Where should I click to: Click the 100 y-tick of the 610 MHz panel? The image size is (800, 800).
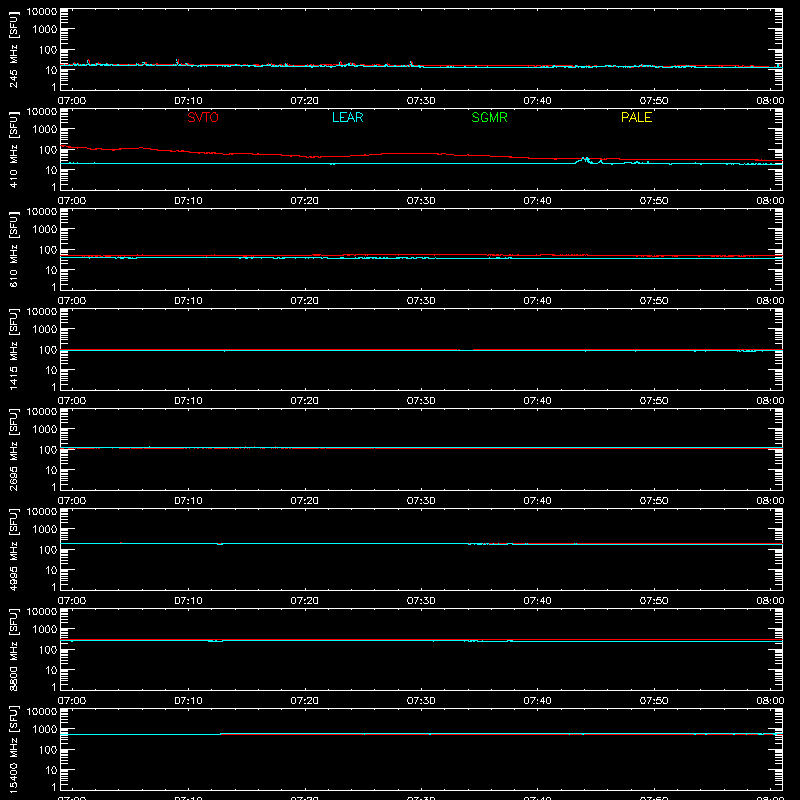(x=48, y=250)
